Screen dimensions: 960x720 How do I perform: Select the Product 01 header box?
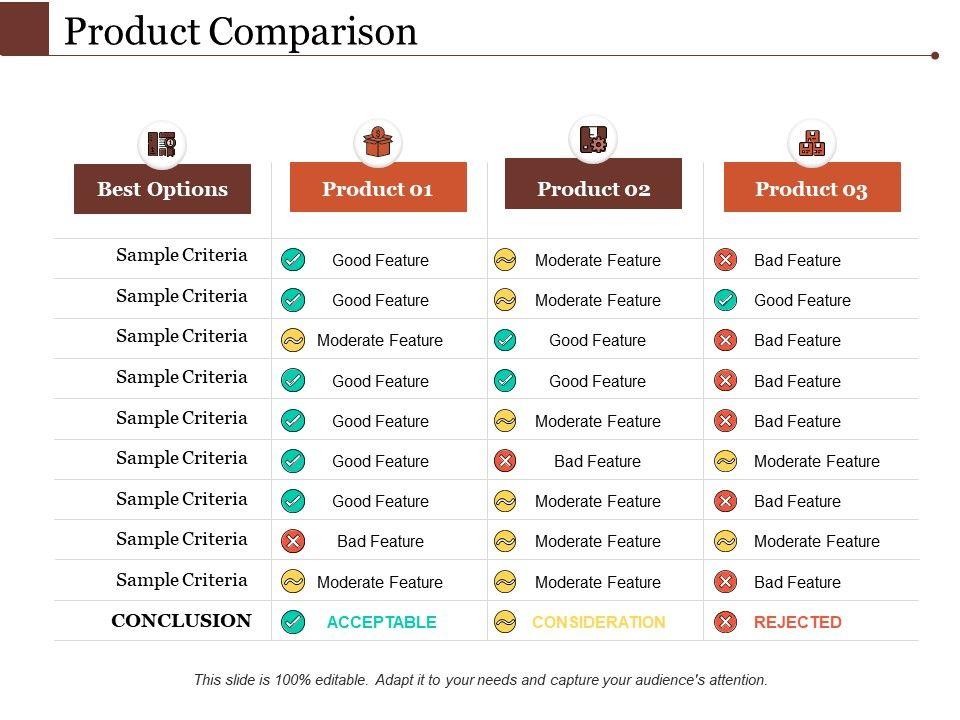pos(378,189)
